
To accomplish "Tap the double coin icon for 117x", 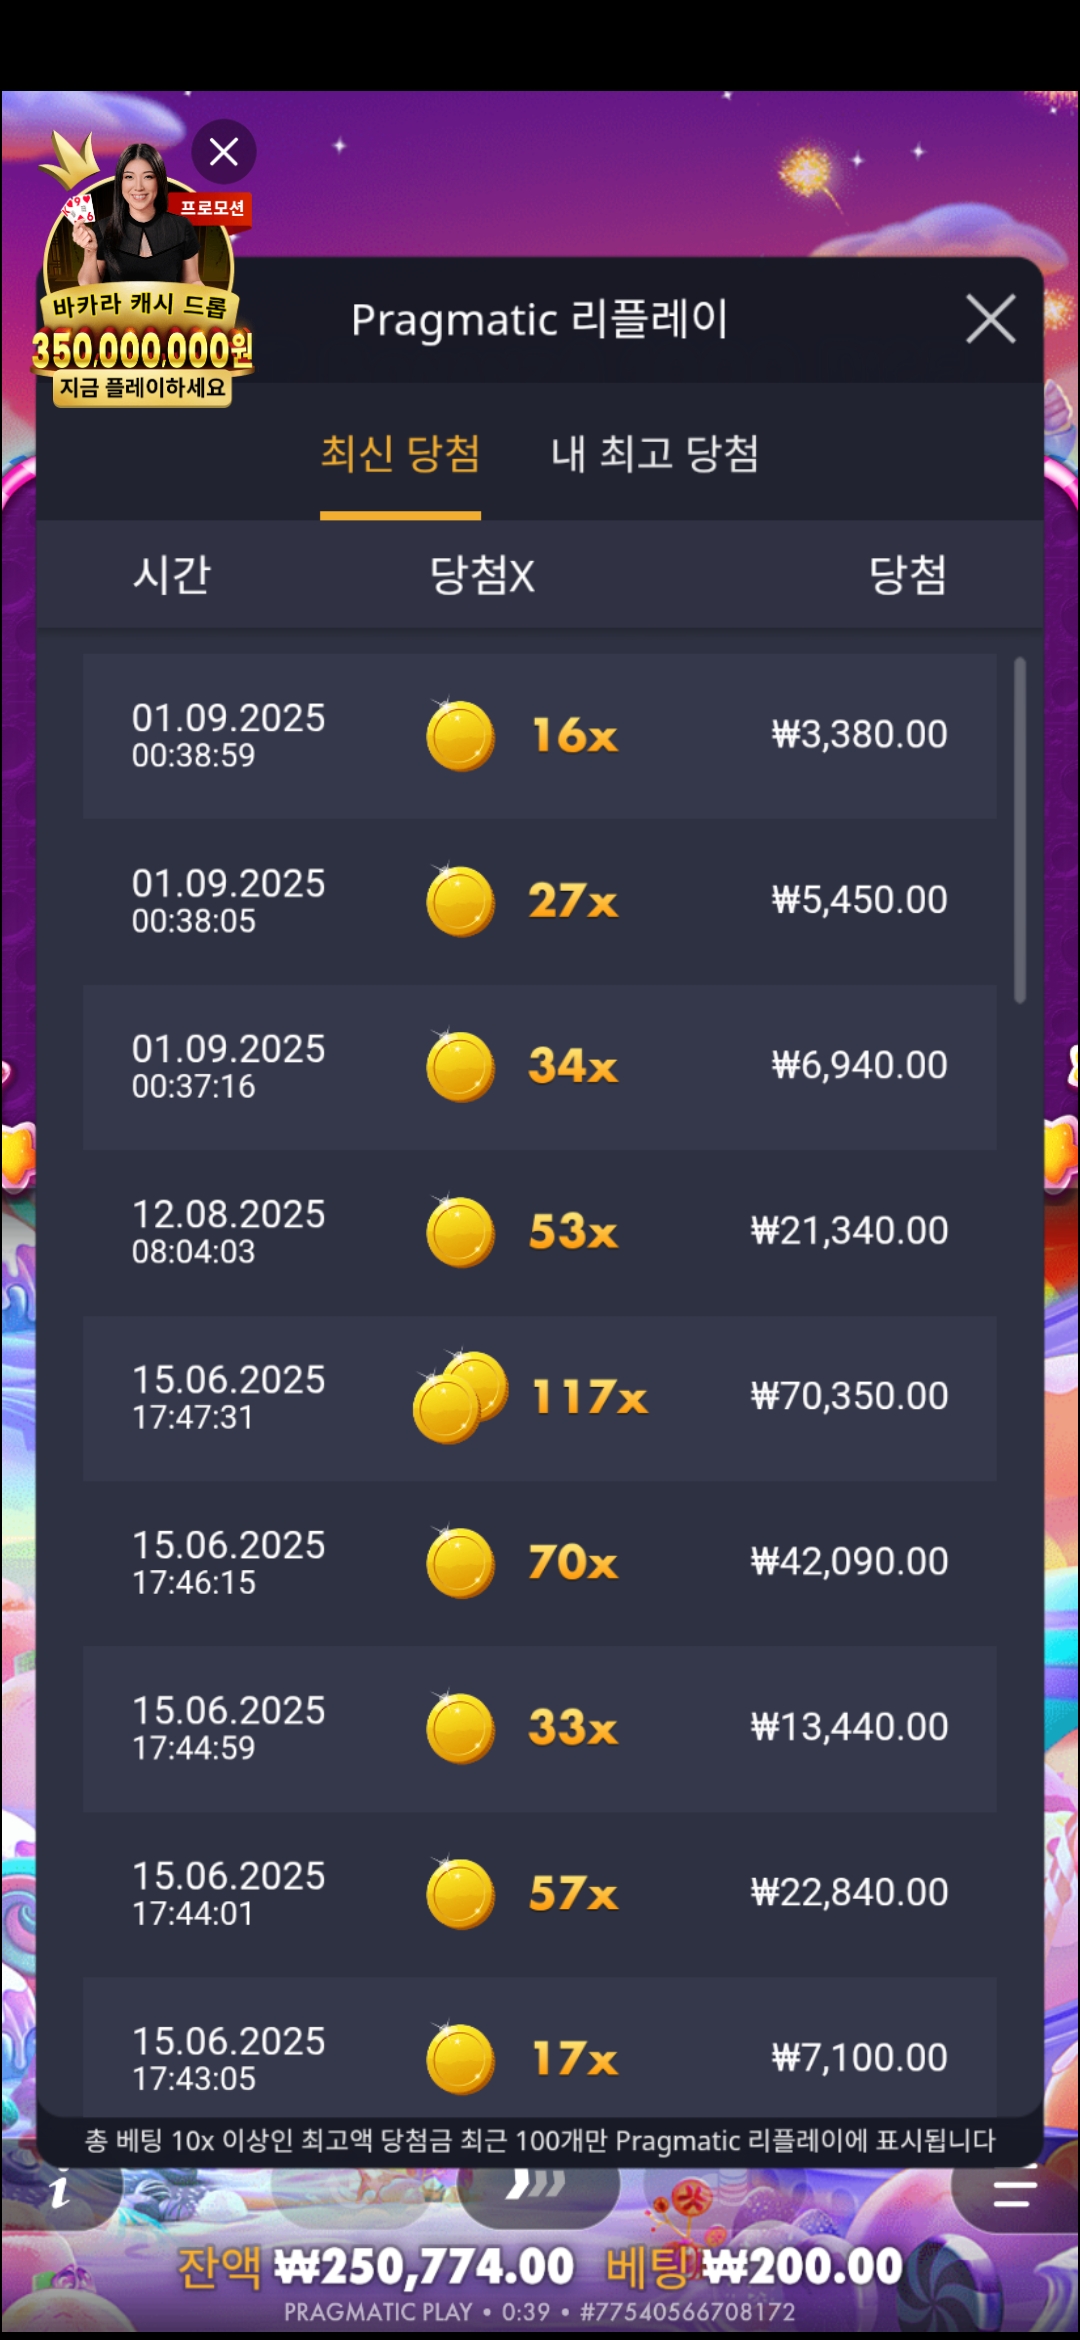I will coord(461,1397).
